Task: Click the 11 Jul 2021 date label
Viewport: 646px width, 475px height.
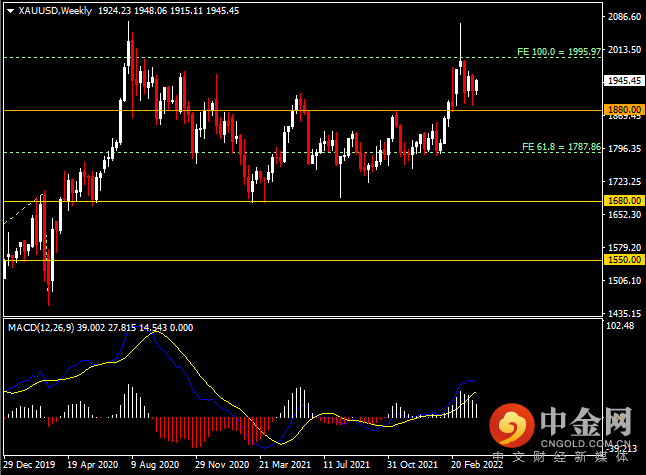Action: click(x=346, y=465)
